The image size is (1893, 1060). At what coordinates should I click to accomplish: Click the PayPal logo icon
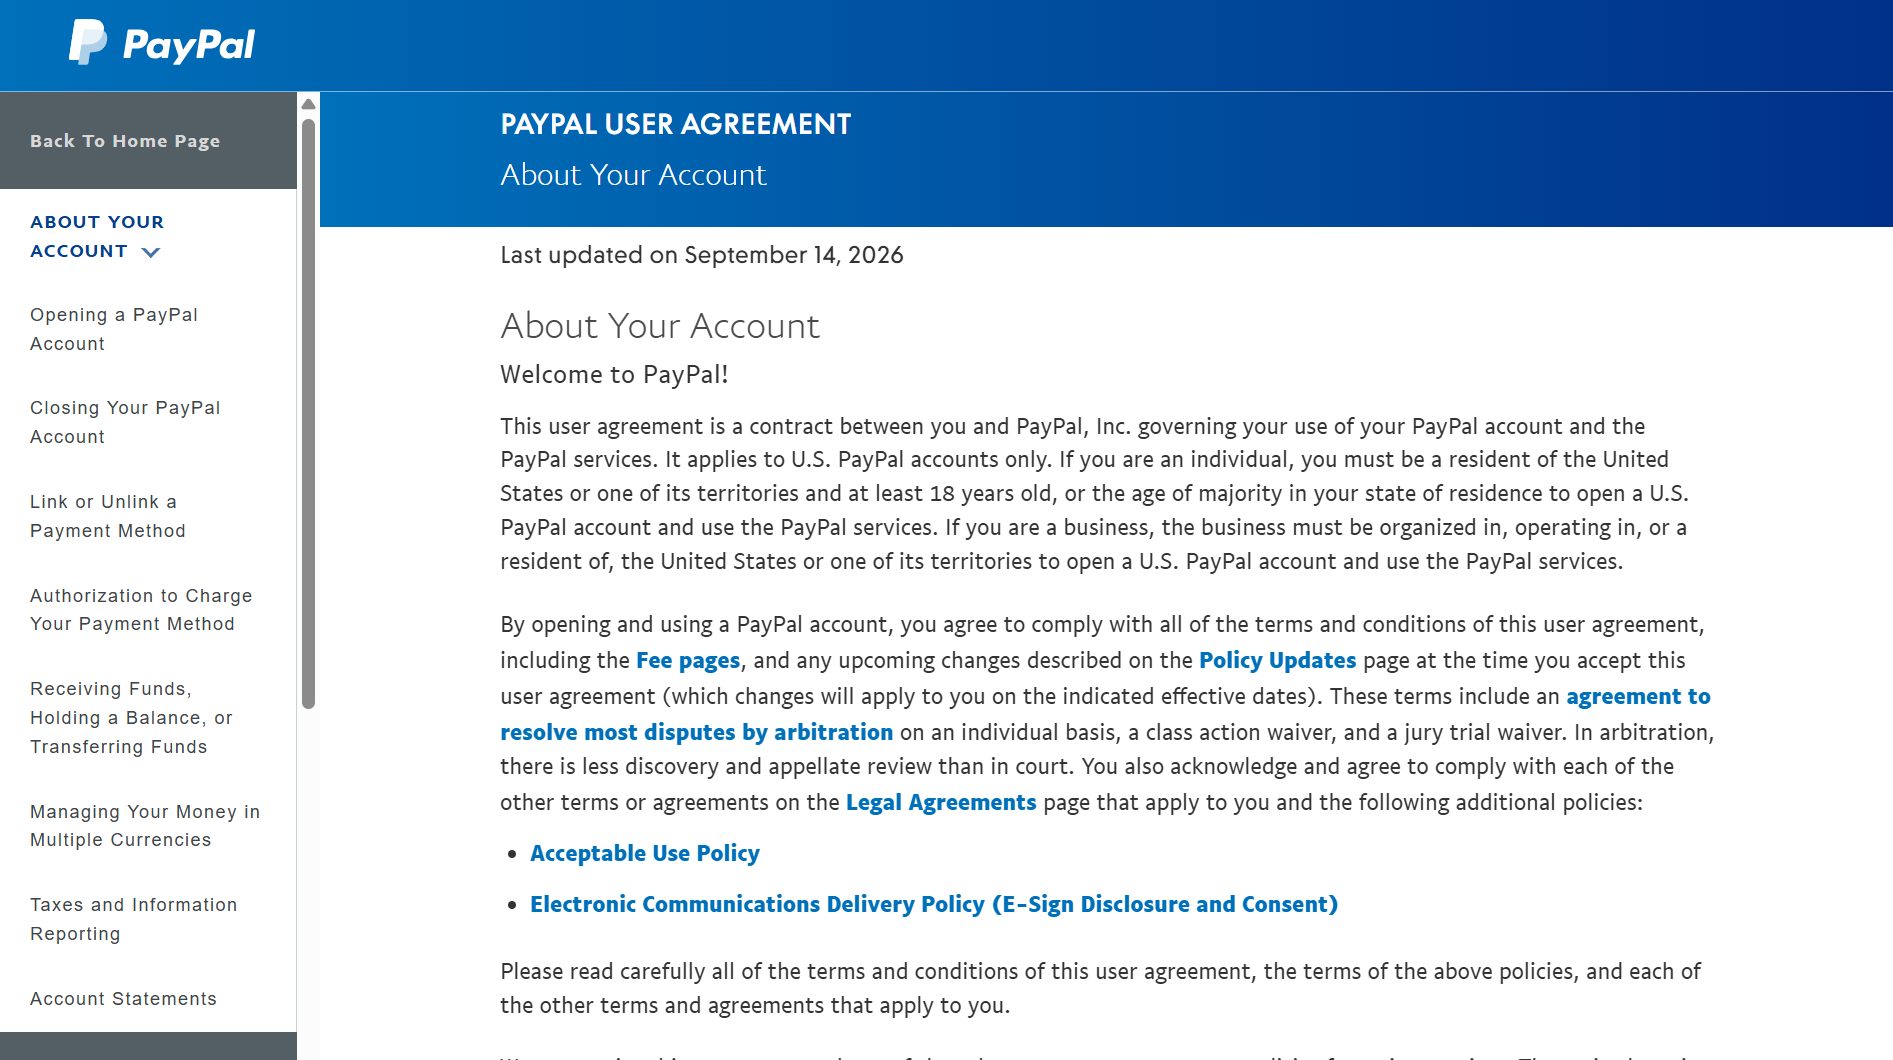87,43
